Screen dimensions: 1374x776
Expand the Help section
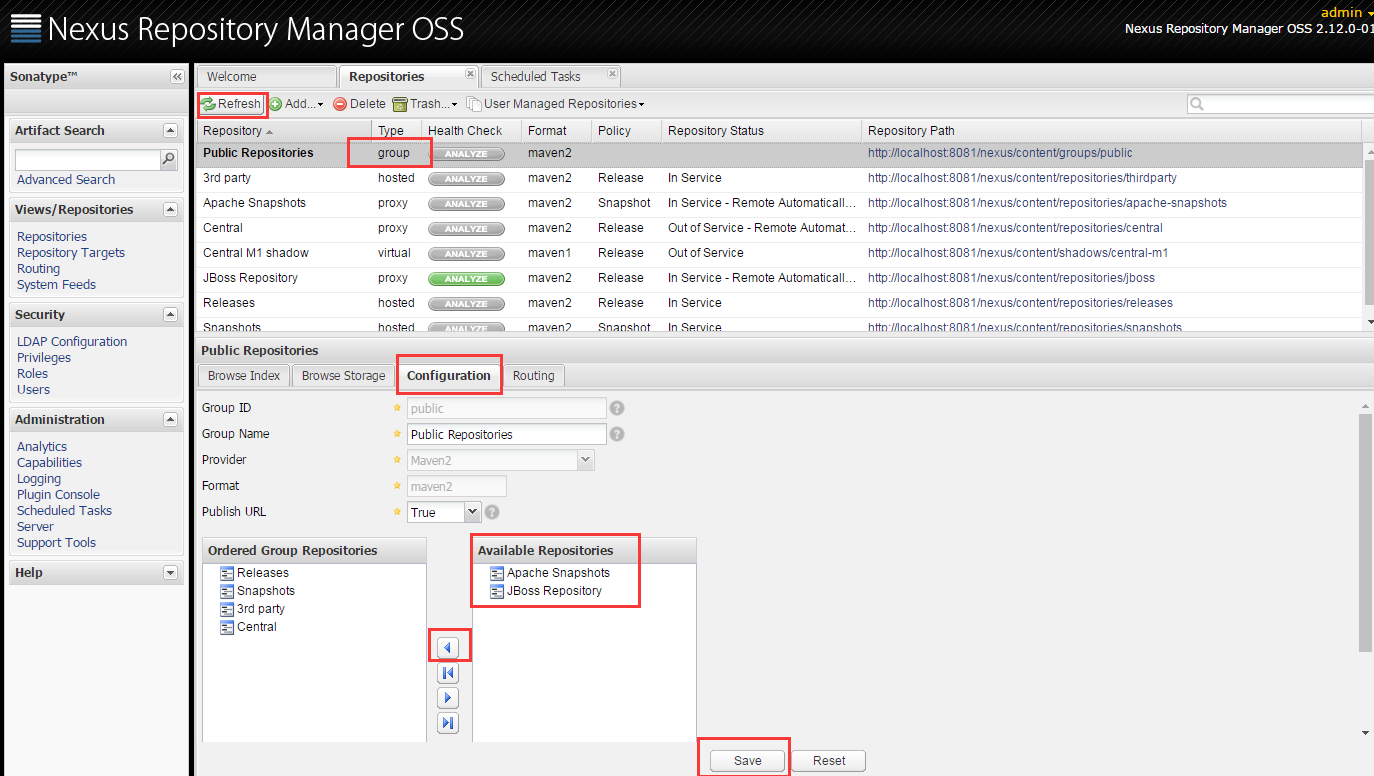(x=170, y=573)
